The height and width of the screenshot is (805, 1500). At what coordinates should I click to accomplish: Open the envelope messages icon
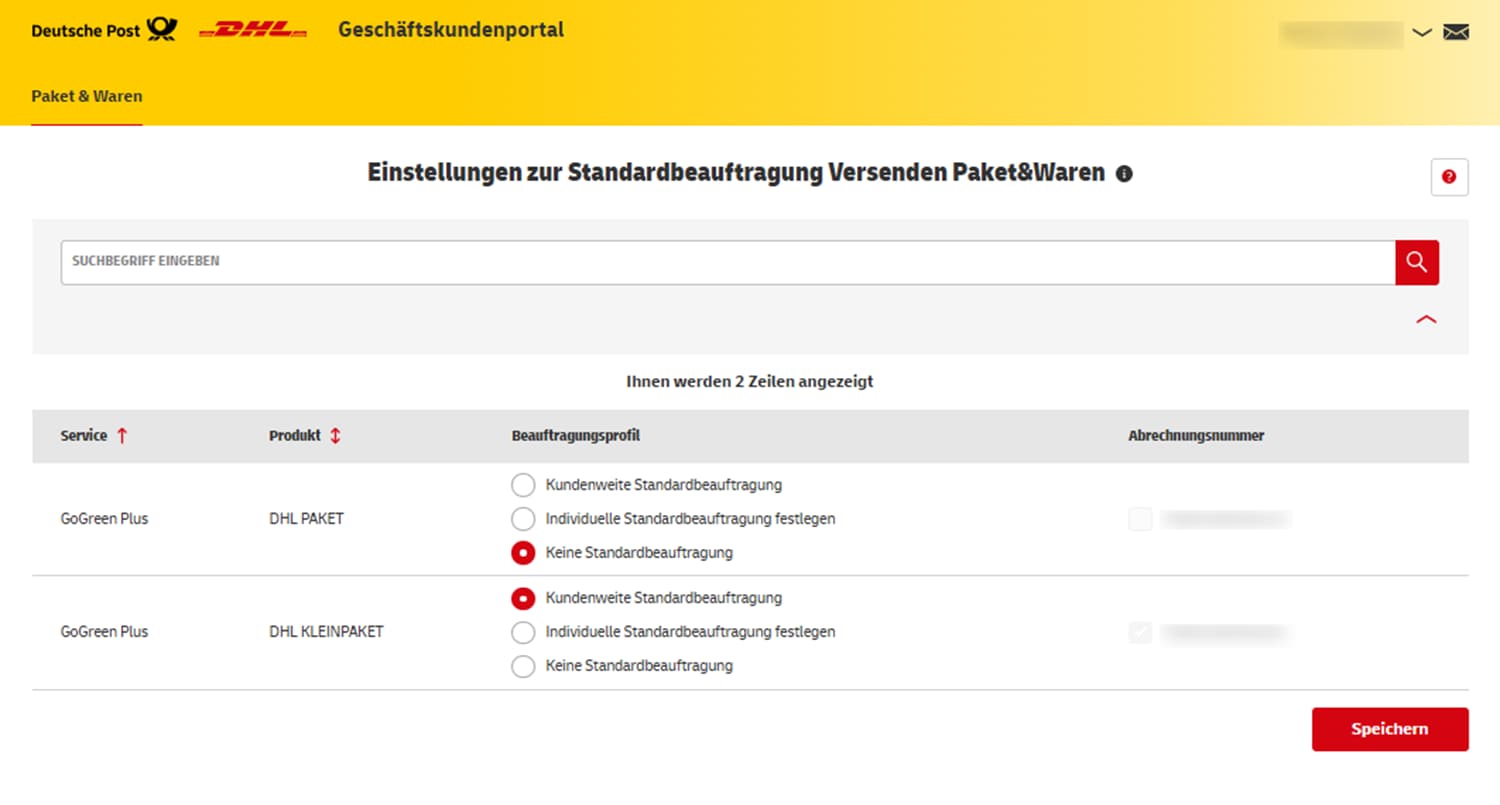[1456, 32]
